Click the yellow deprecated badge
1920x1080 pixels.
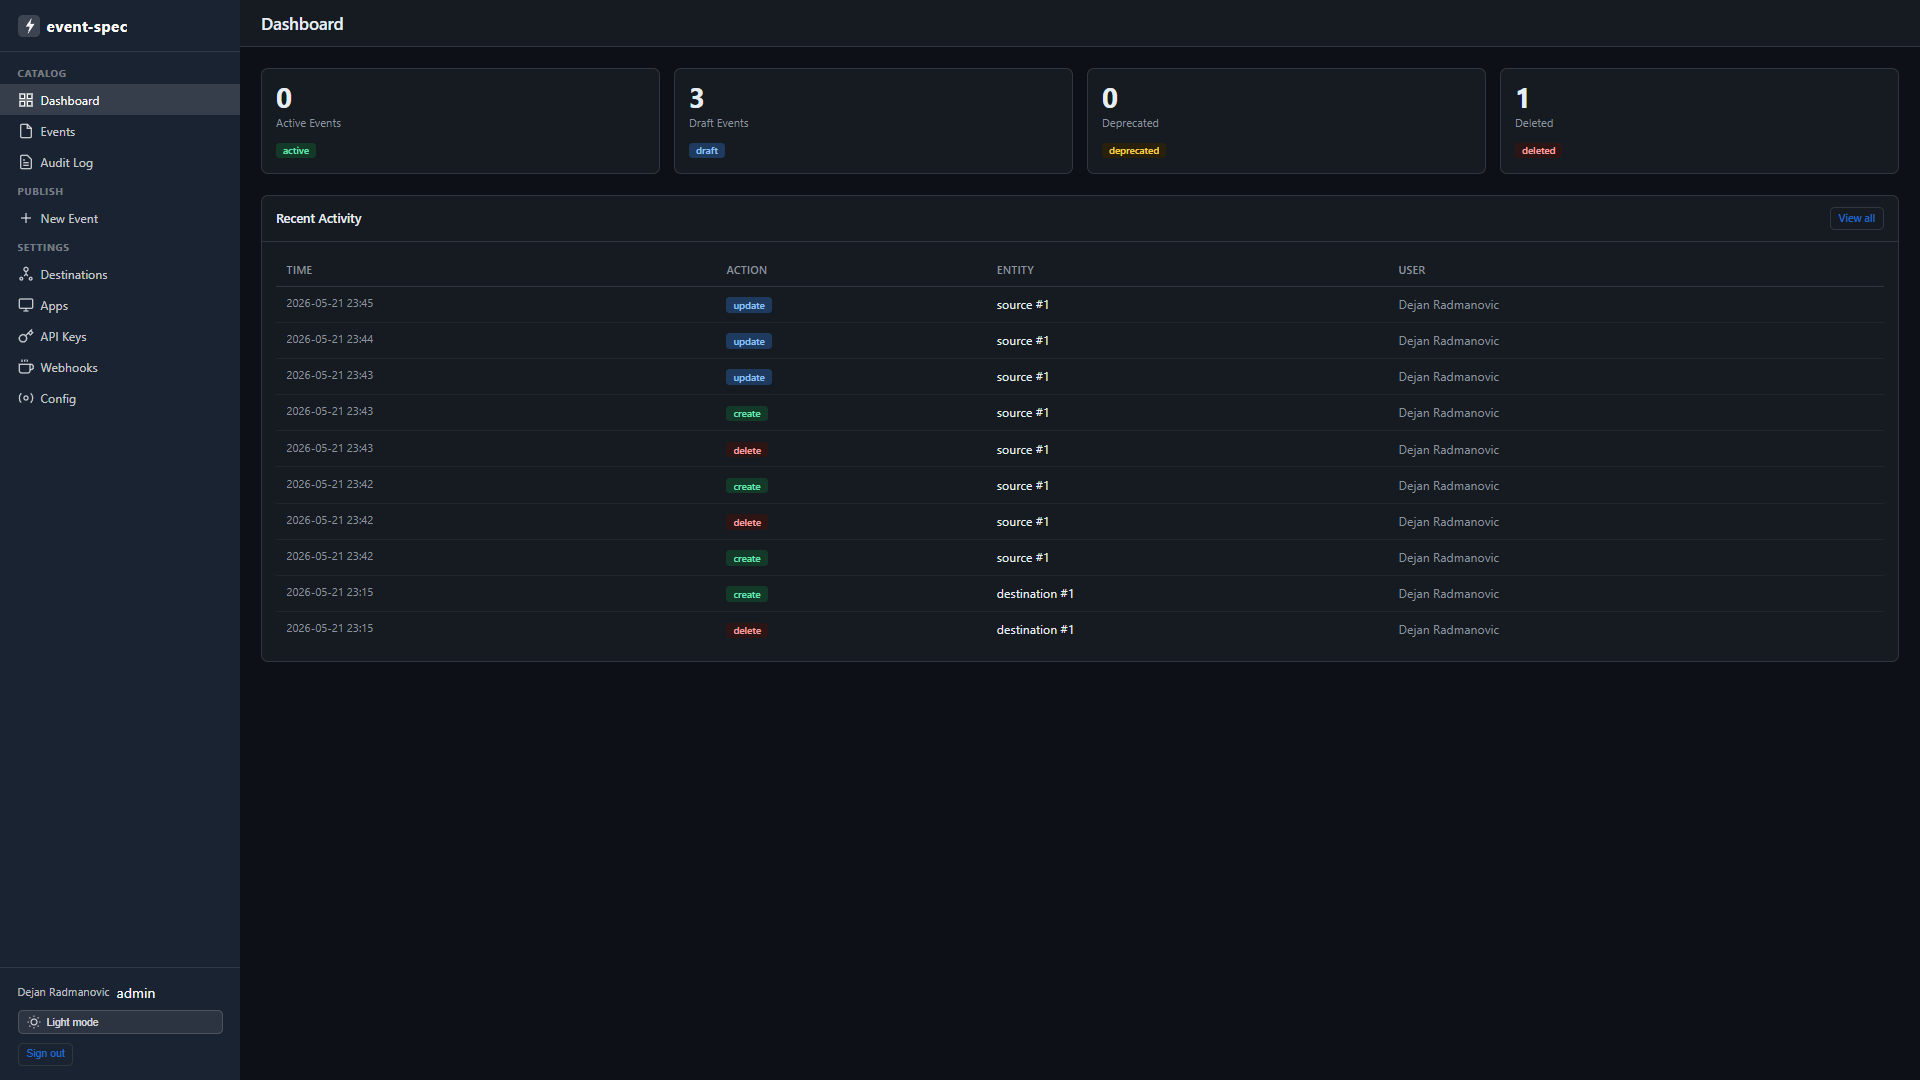click(x=1134, y=150)
